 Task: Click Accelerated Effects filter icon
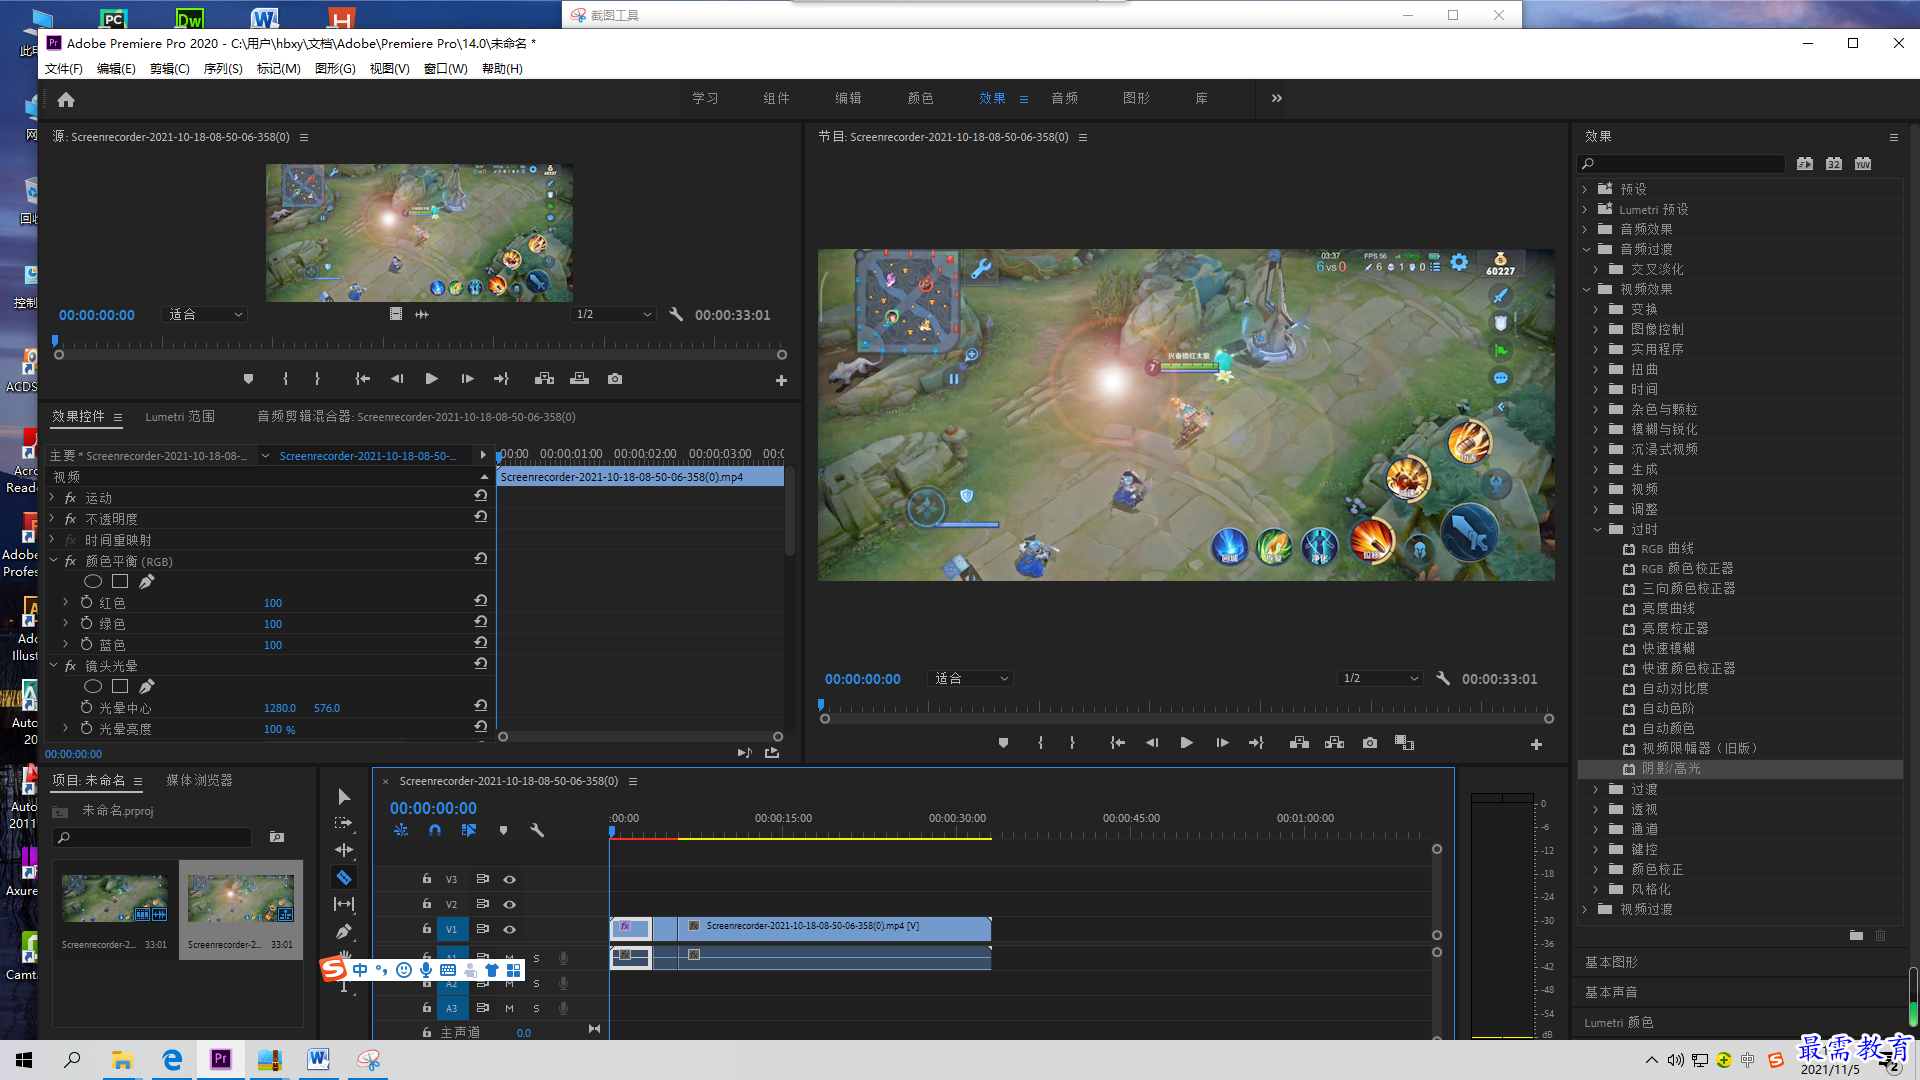pos(1804,163)
